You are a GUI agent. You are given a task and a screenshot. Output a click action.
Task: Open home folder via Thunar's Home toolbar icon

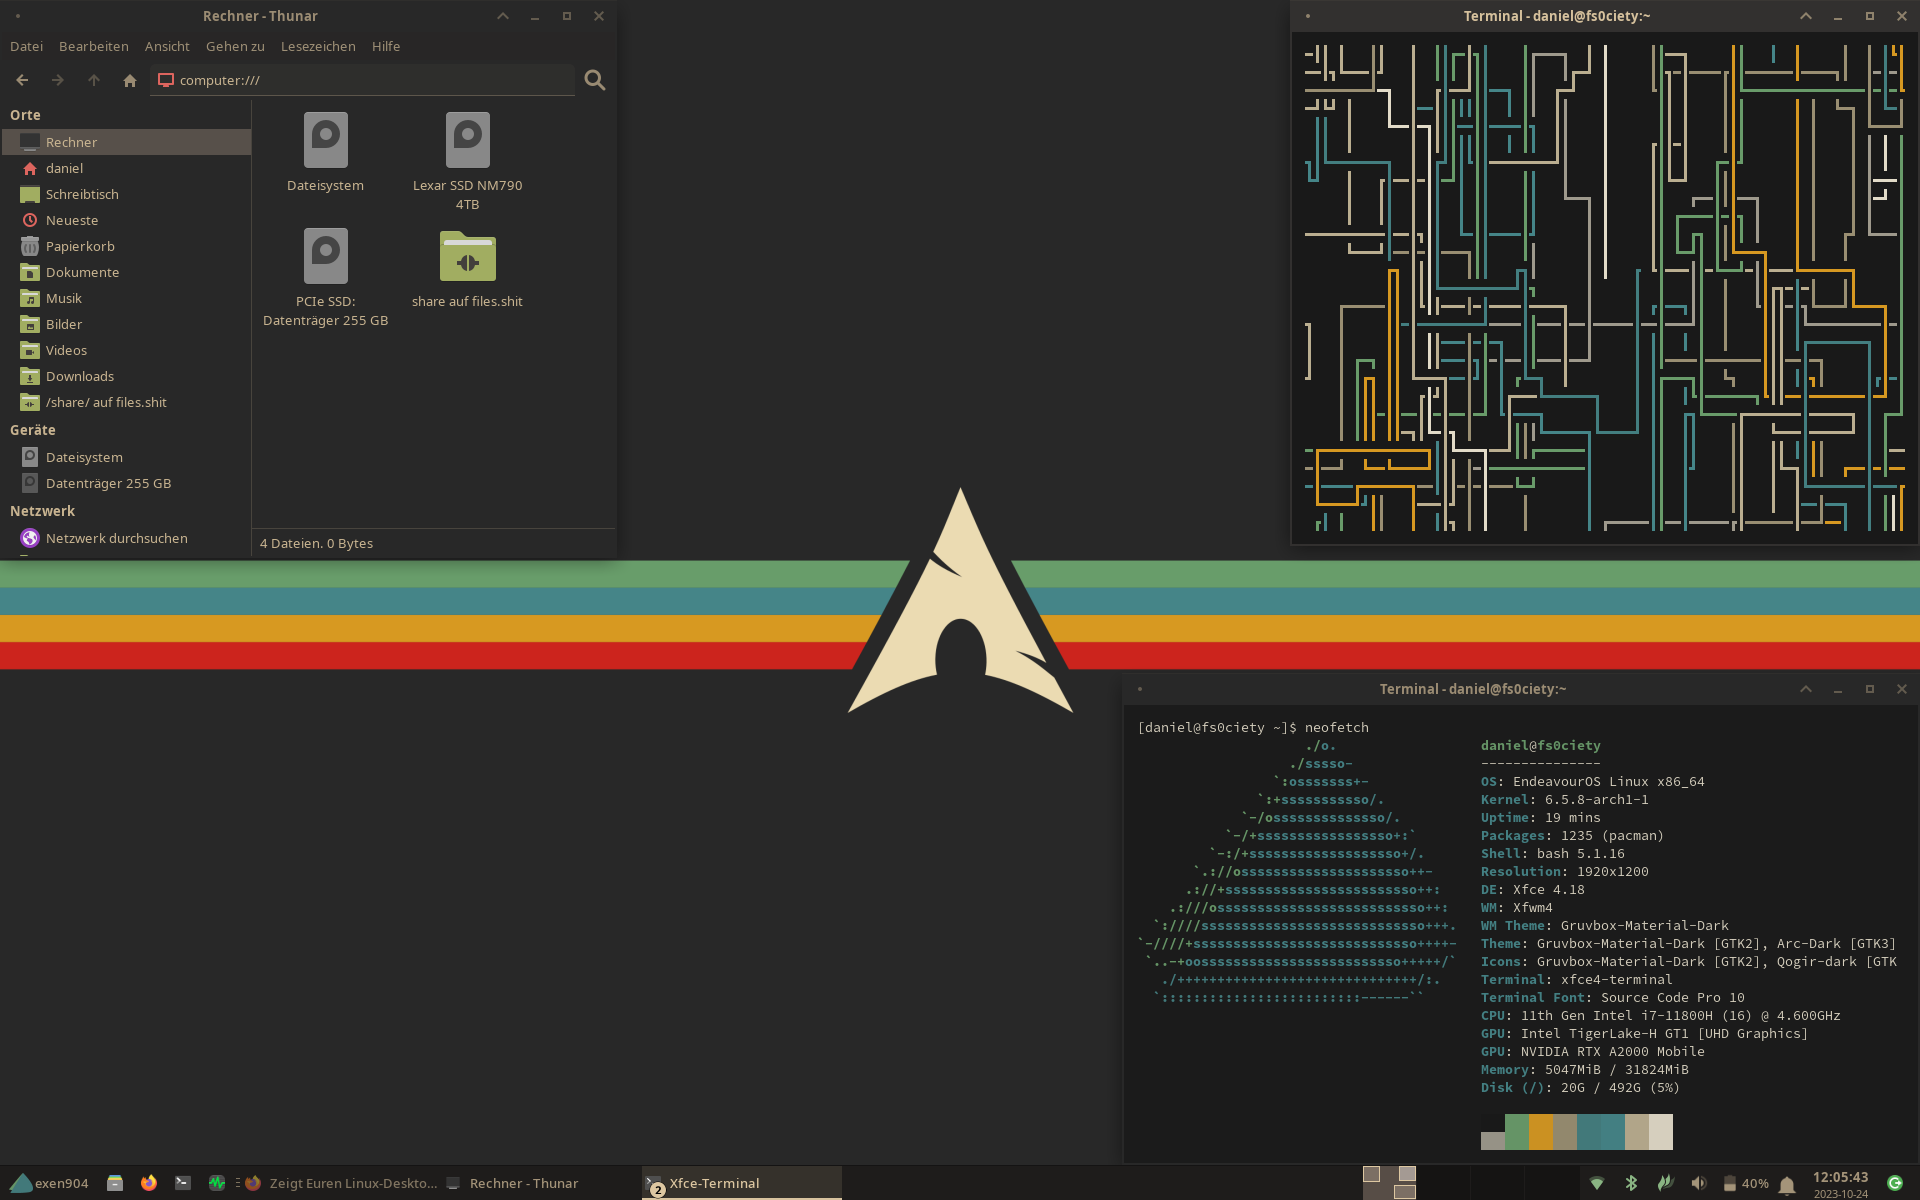tap(129, 80)
